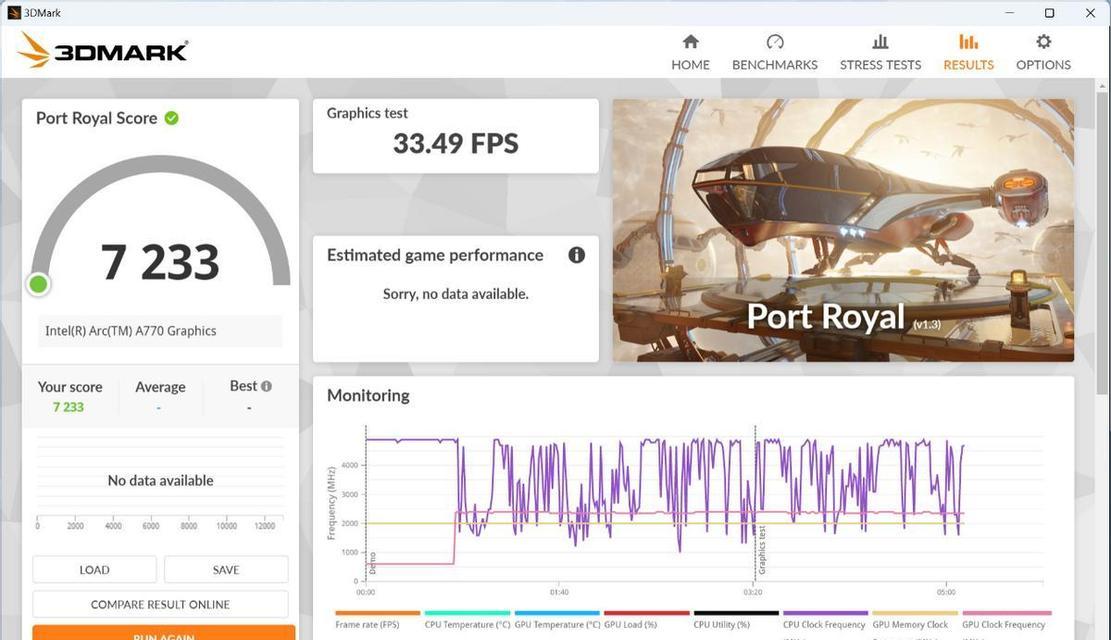1111x640 pixels.
Task: Click the green marker dot on the score gauge
Action: tap(38, 284)
